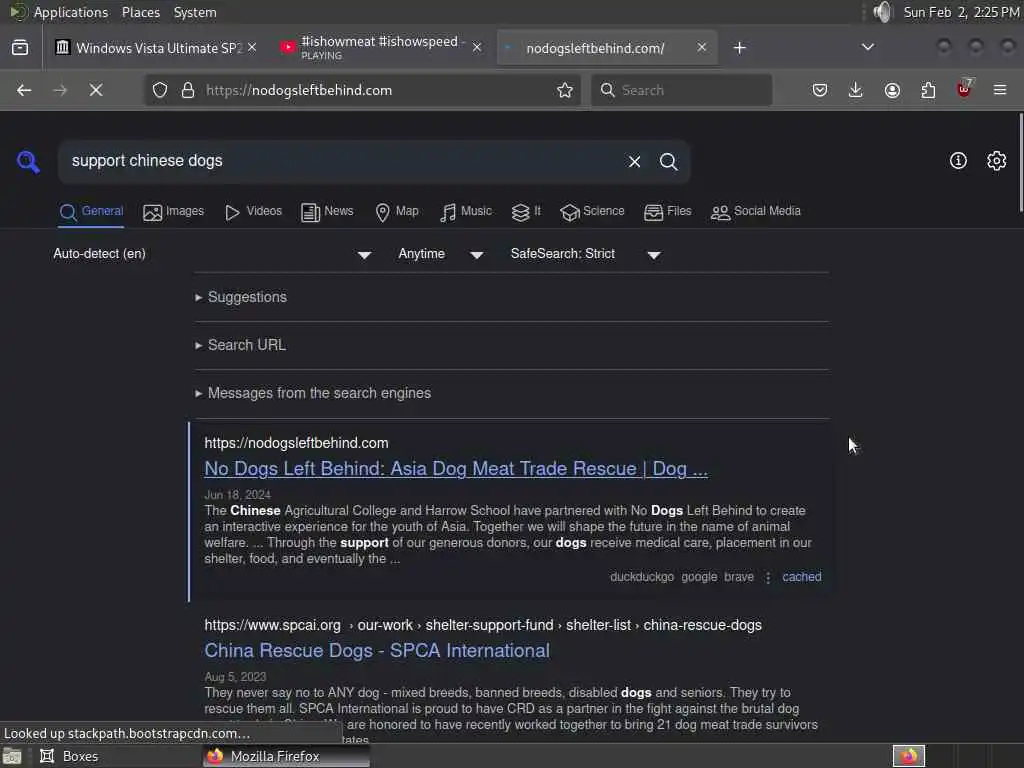Expand Messages from the search engines
This screenshot has width=1024, height=768.
click(x=313, y=393)
